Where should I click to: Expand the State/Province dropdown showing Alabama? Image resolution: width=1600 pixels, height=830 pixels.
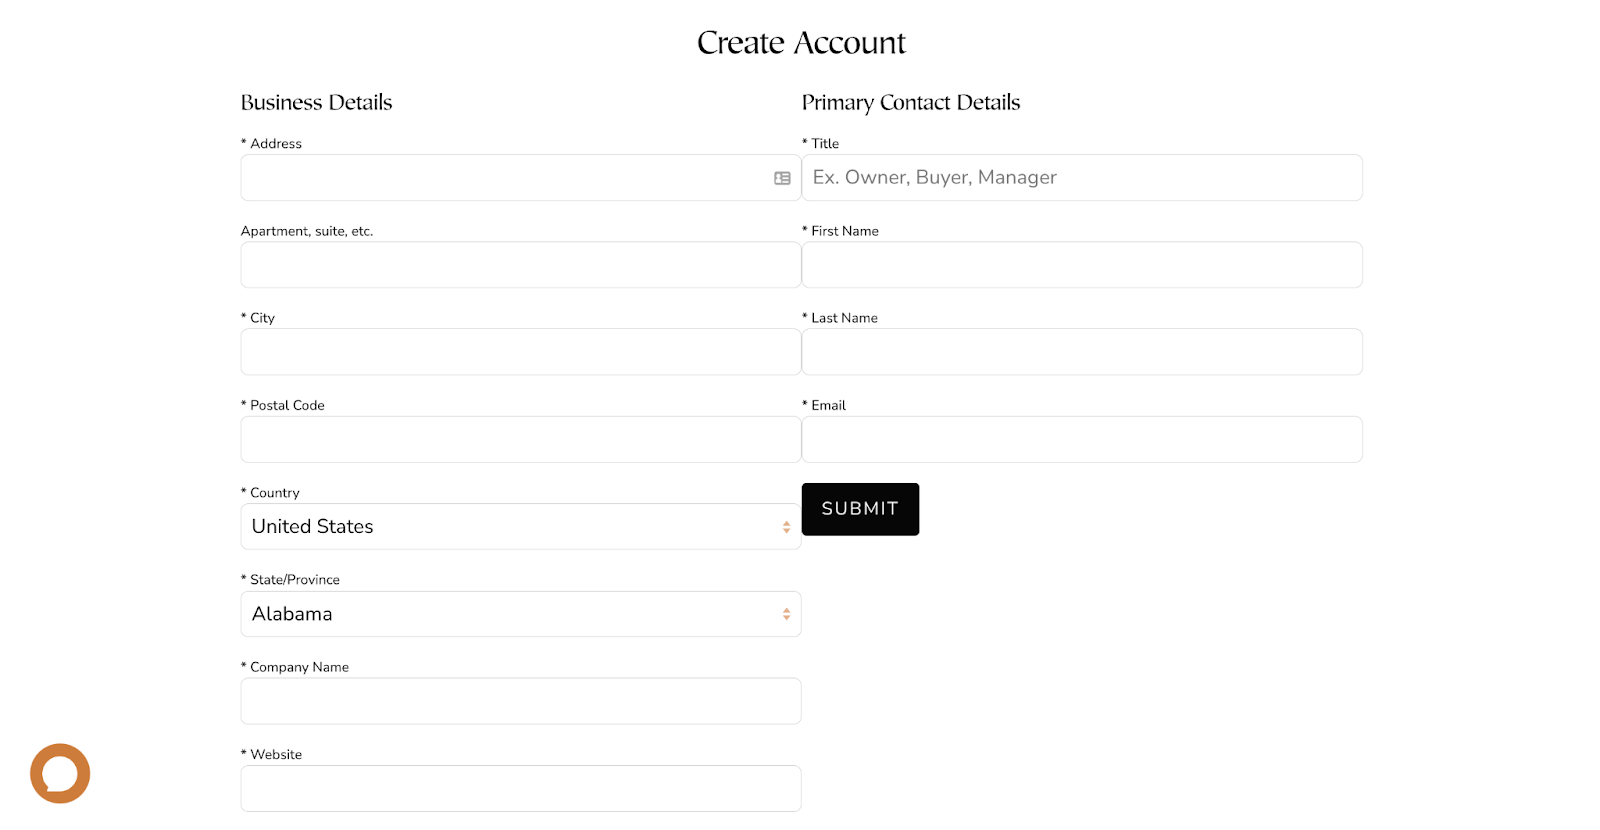[510, 614]
